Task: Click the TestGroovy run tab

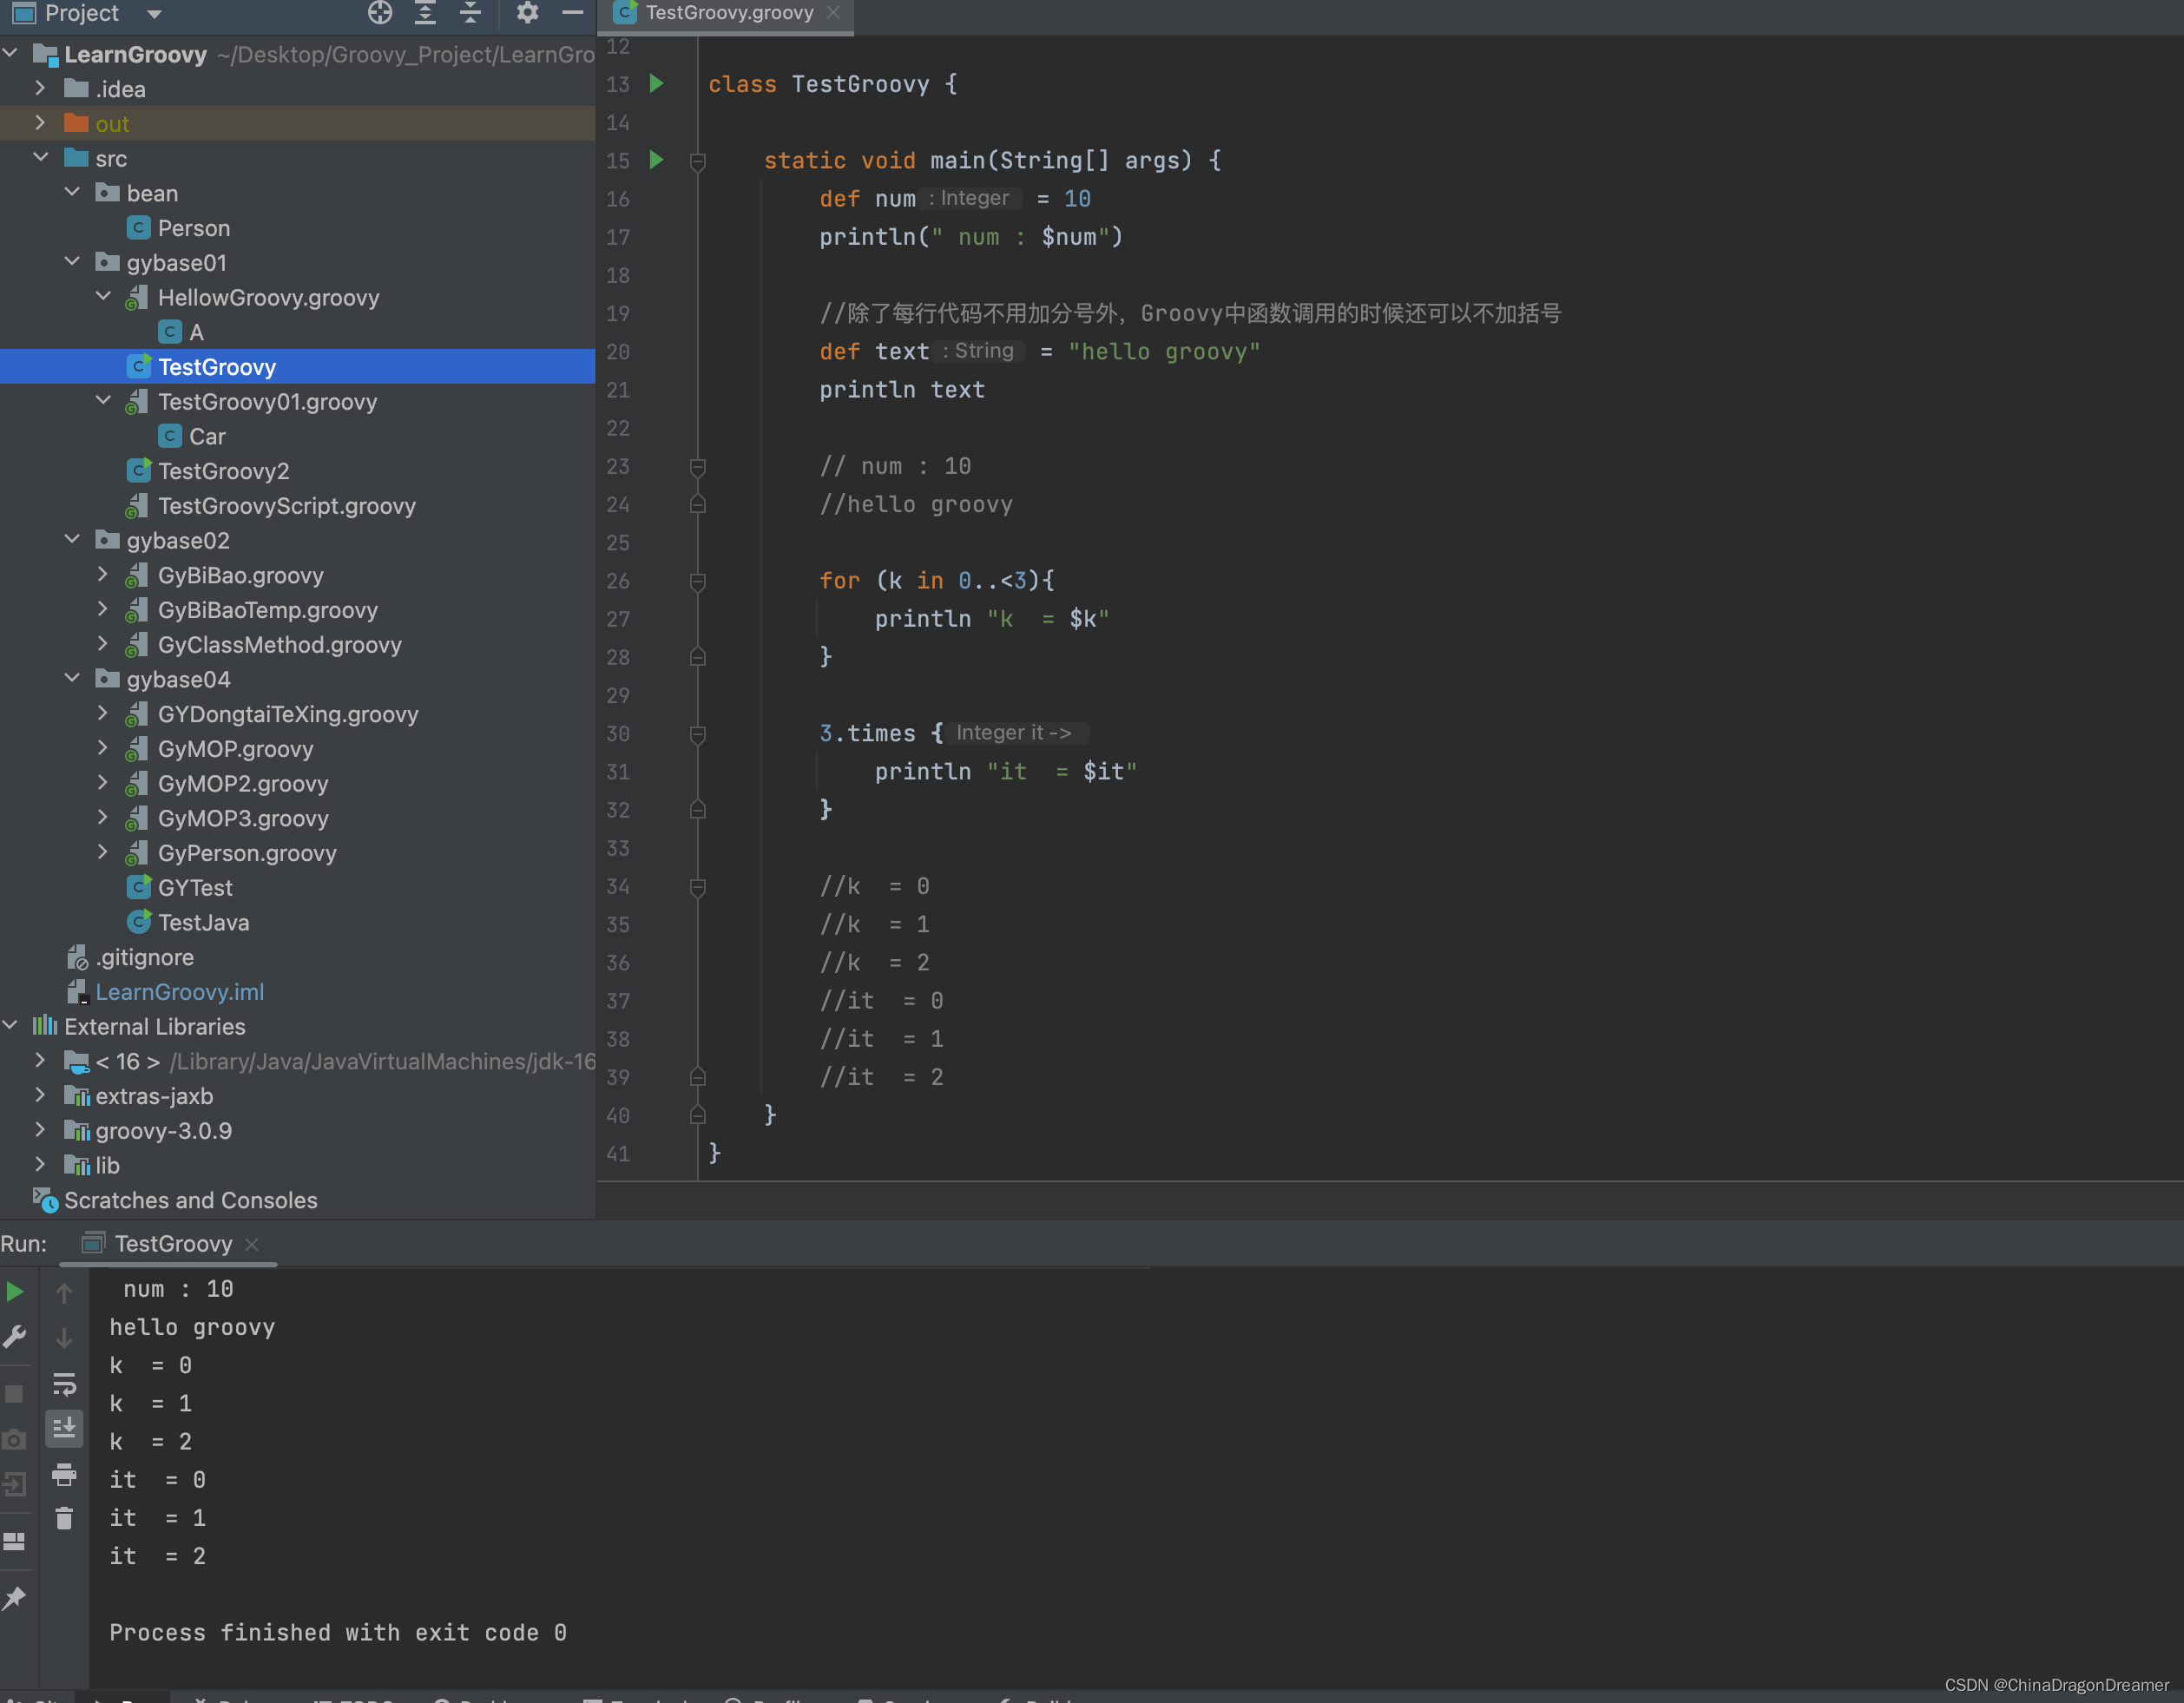Action: (170, 1244)
